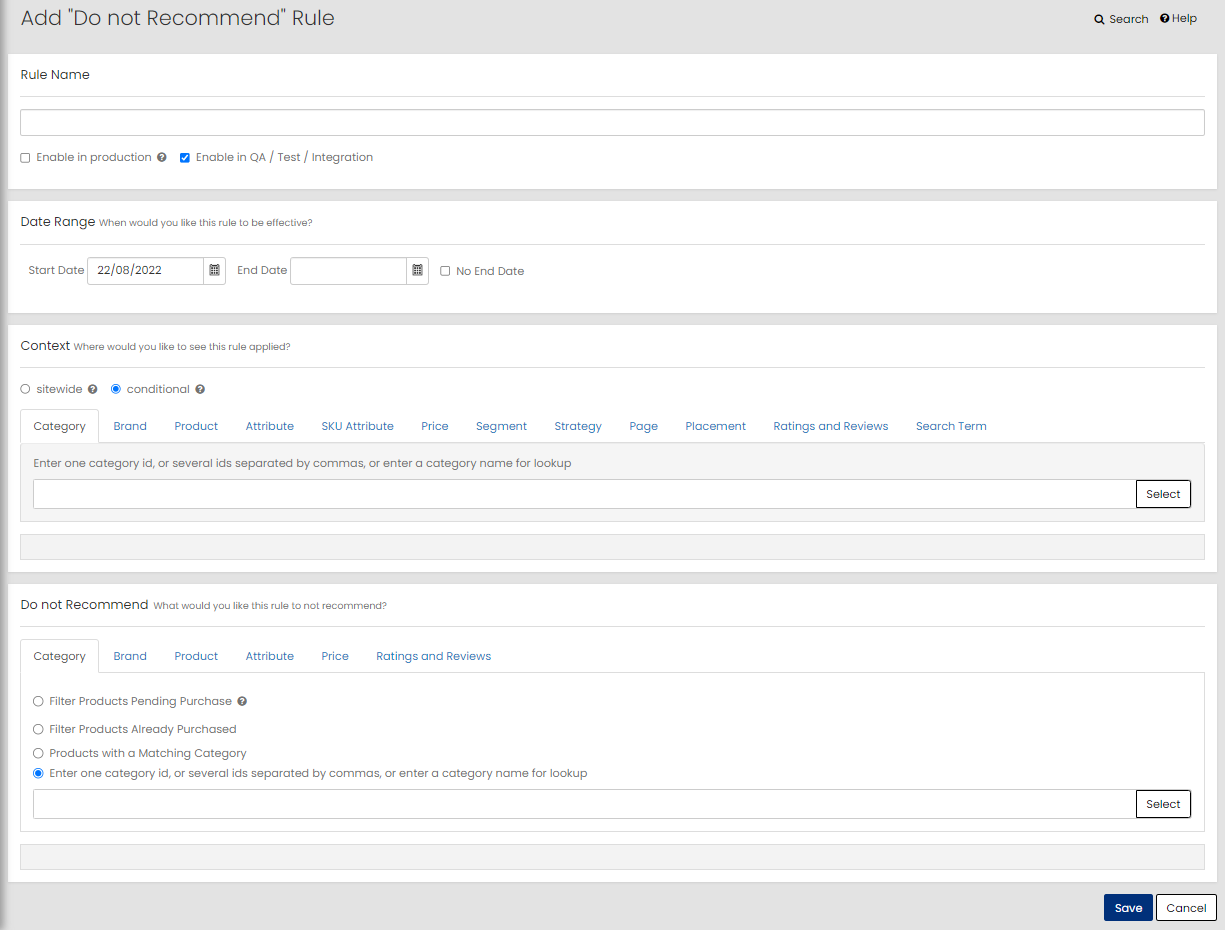Select Products with a Matching Category
This screenshot has height=930, width=1225.
pos(39,754)
